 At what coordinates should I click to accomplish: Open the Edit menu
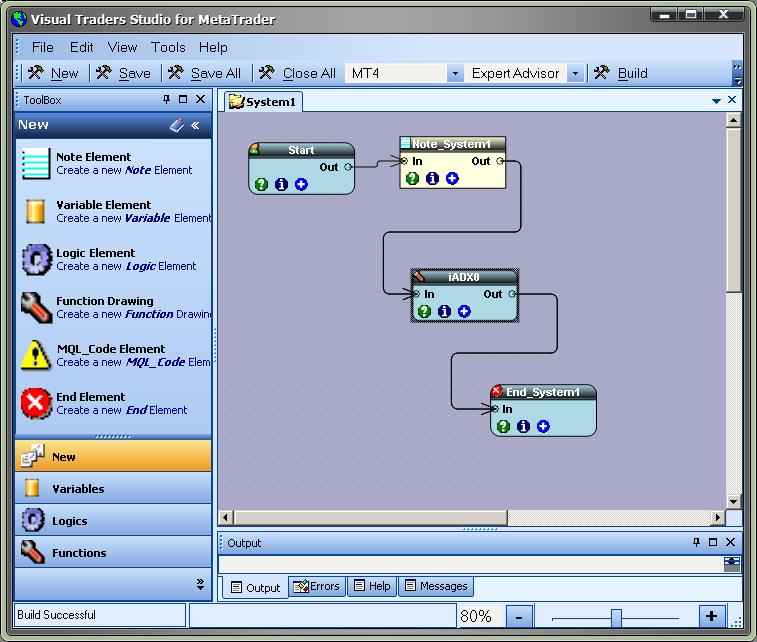click(x=82, y=47)
